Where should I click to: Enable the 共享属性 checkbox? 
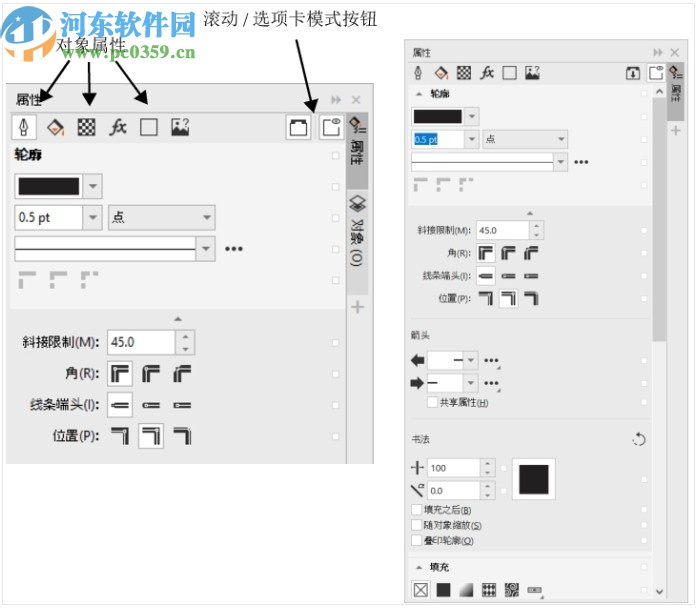432,402
